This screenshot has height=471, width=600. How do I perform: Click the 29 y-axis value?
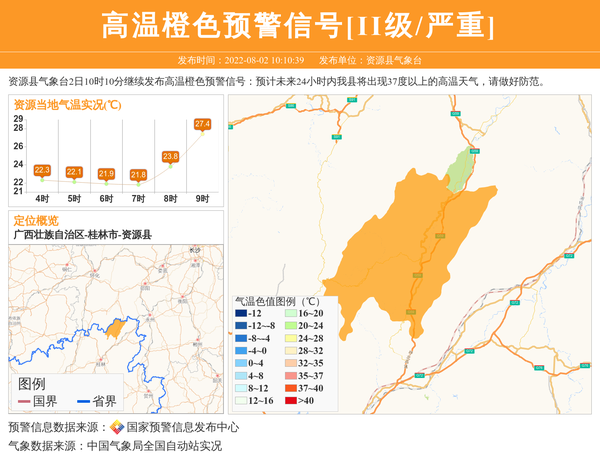tap(18, 119)
